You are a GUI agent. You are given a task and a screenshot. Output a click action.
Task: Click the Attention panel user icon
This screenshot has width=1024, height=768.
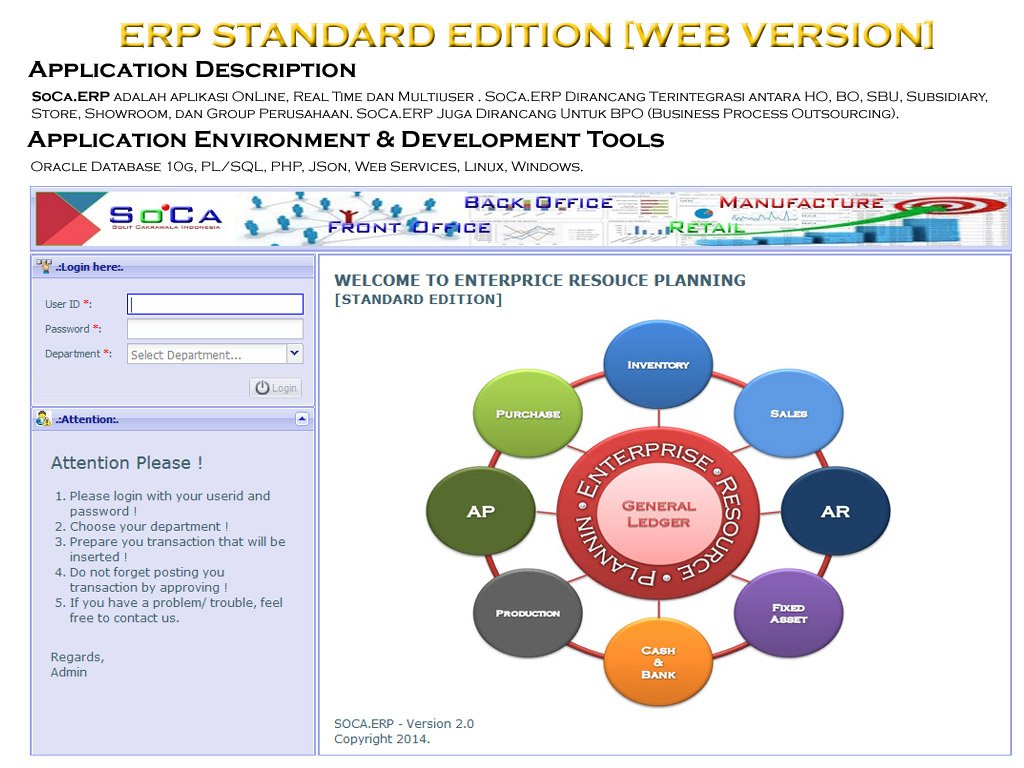click(x=44, y=419)
